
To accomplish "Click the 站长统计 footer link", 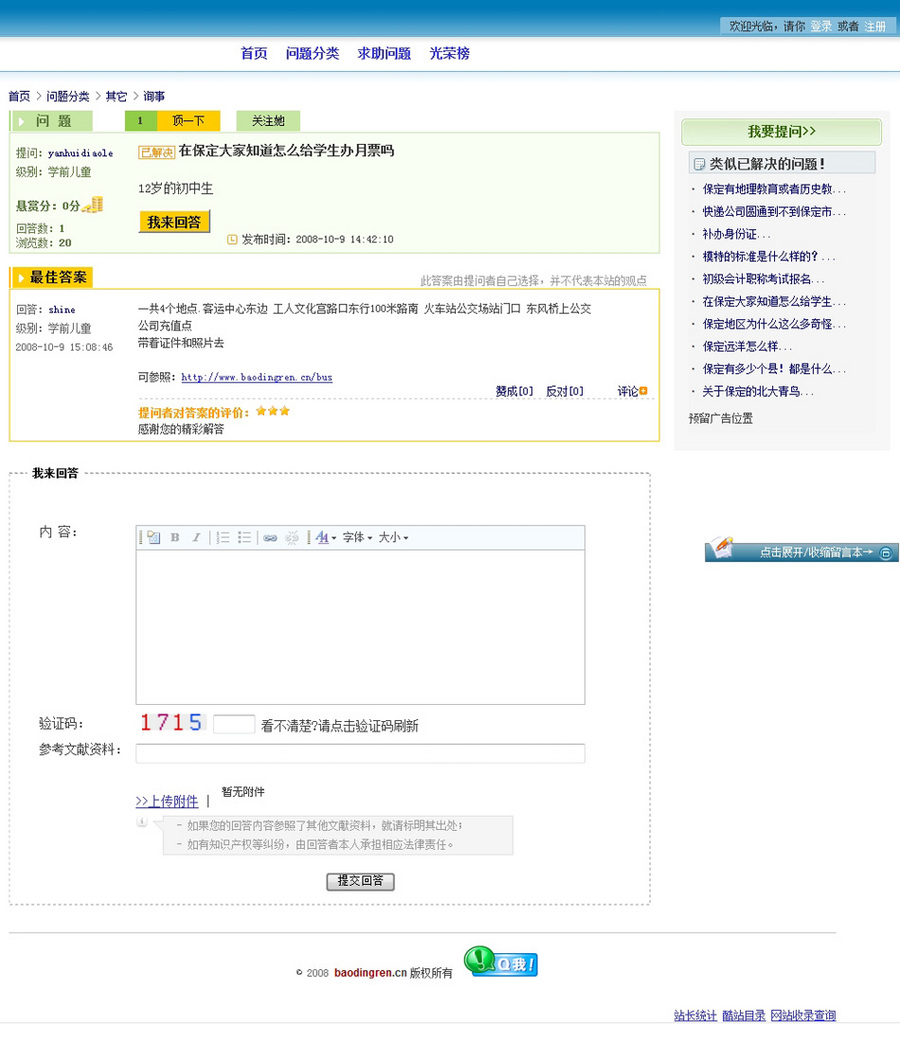I will tap(695, 1015).
